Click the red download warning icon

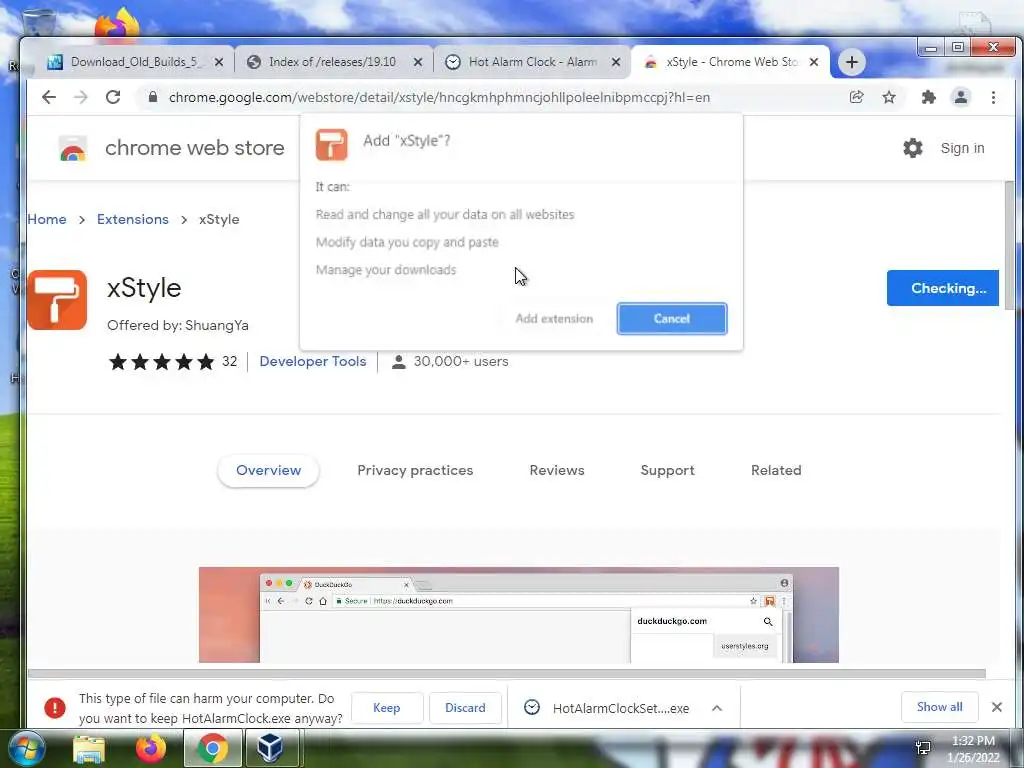click(x=55, y=708)
